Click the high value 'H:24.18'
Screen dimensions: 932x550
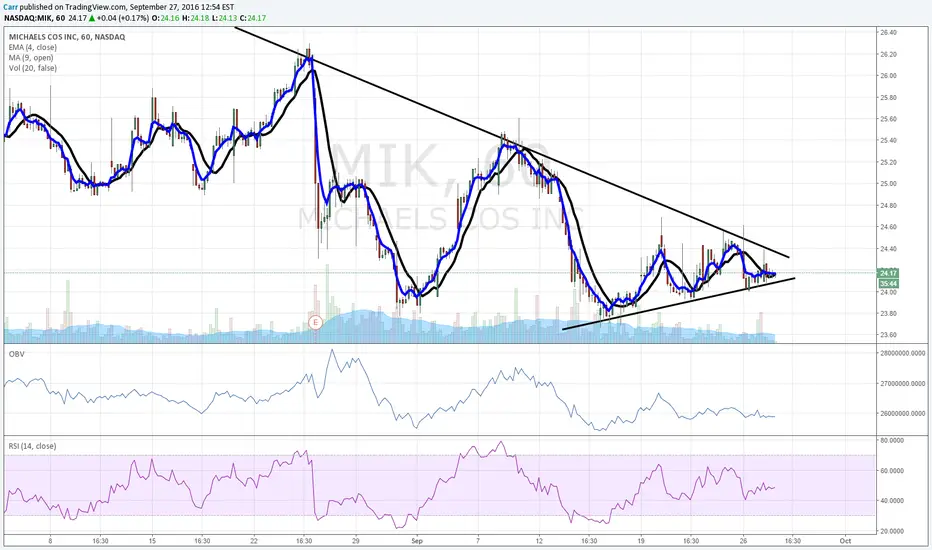(x=196, y=18)
